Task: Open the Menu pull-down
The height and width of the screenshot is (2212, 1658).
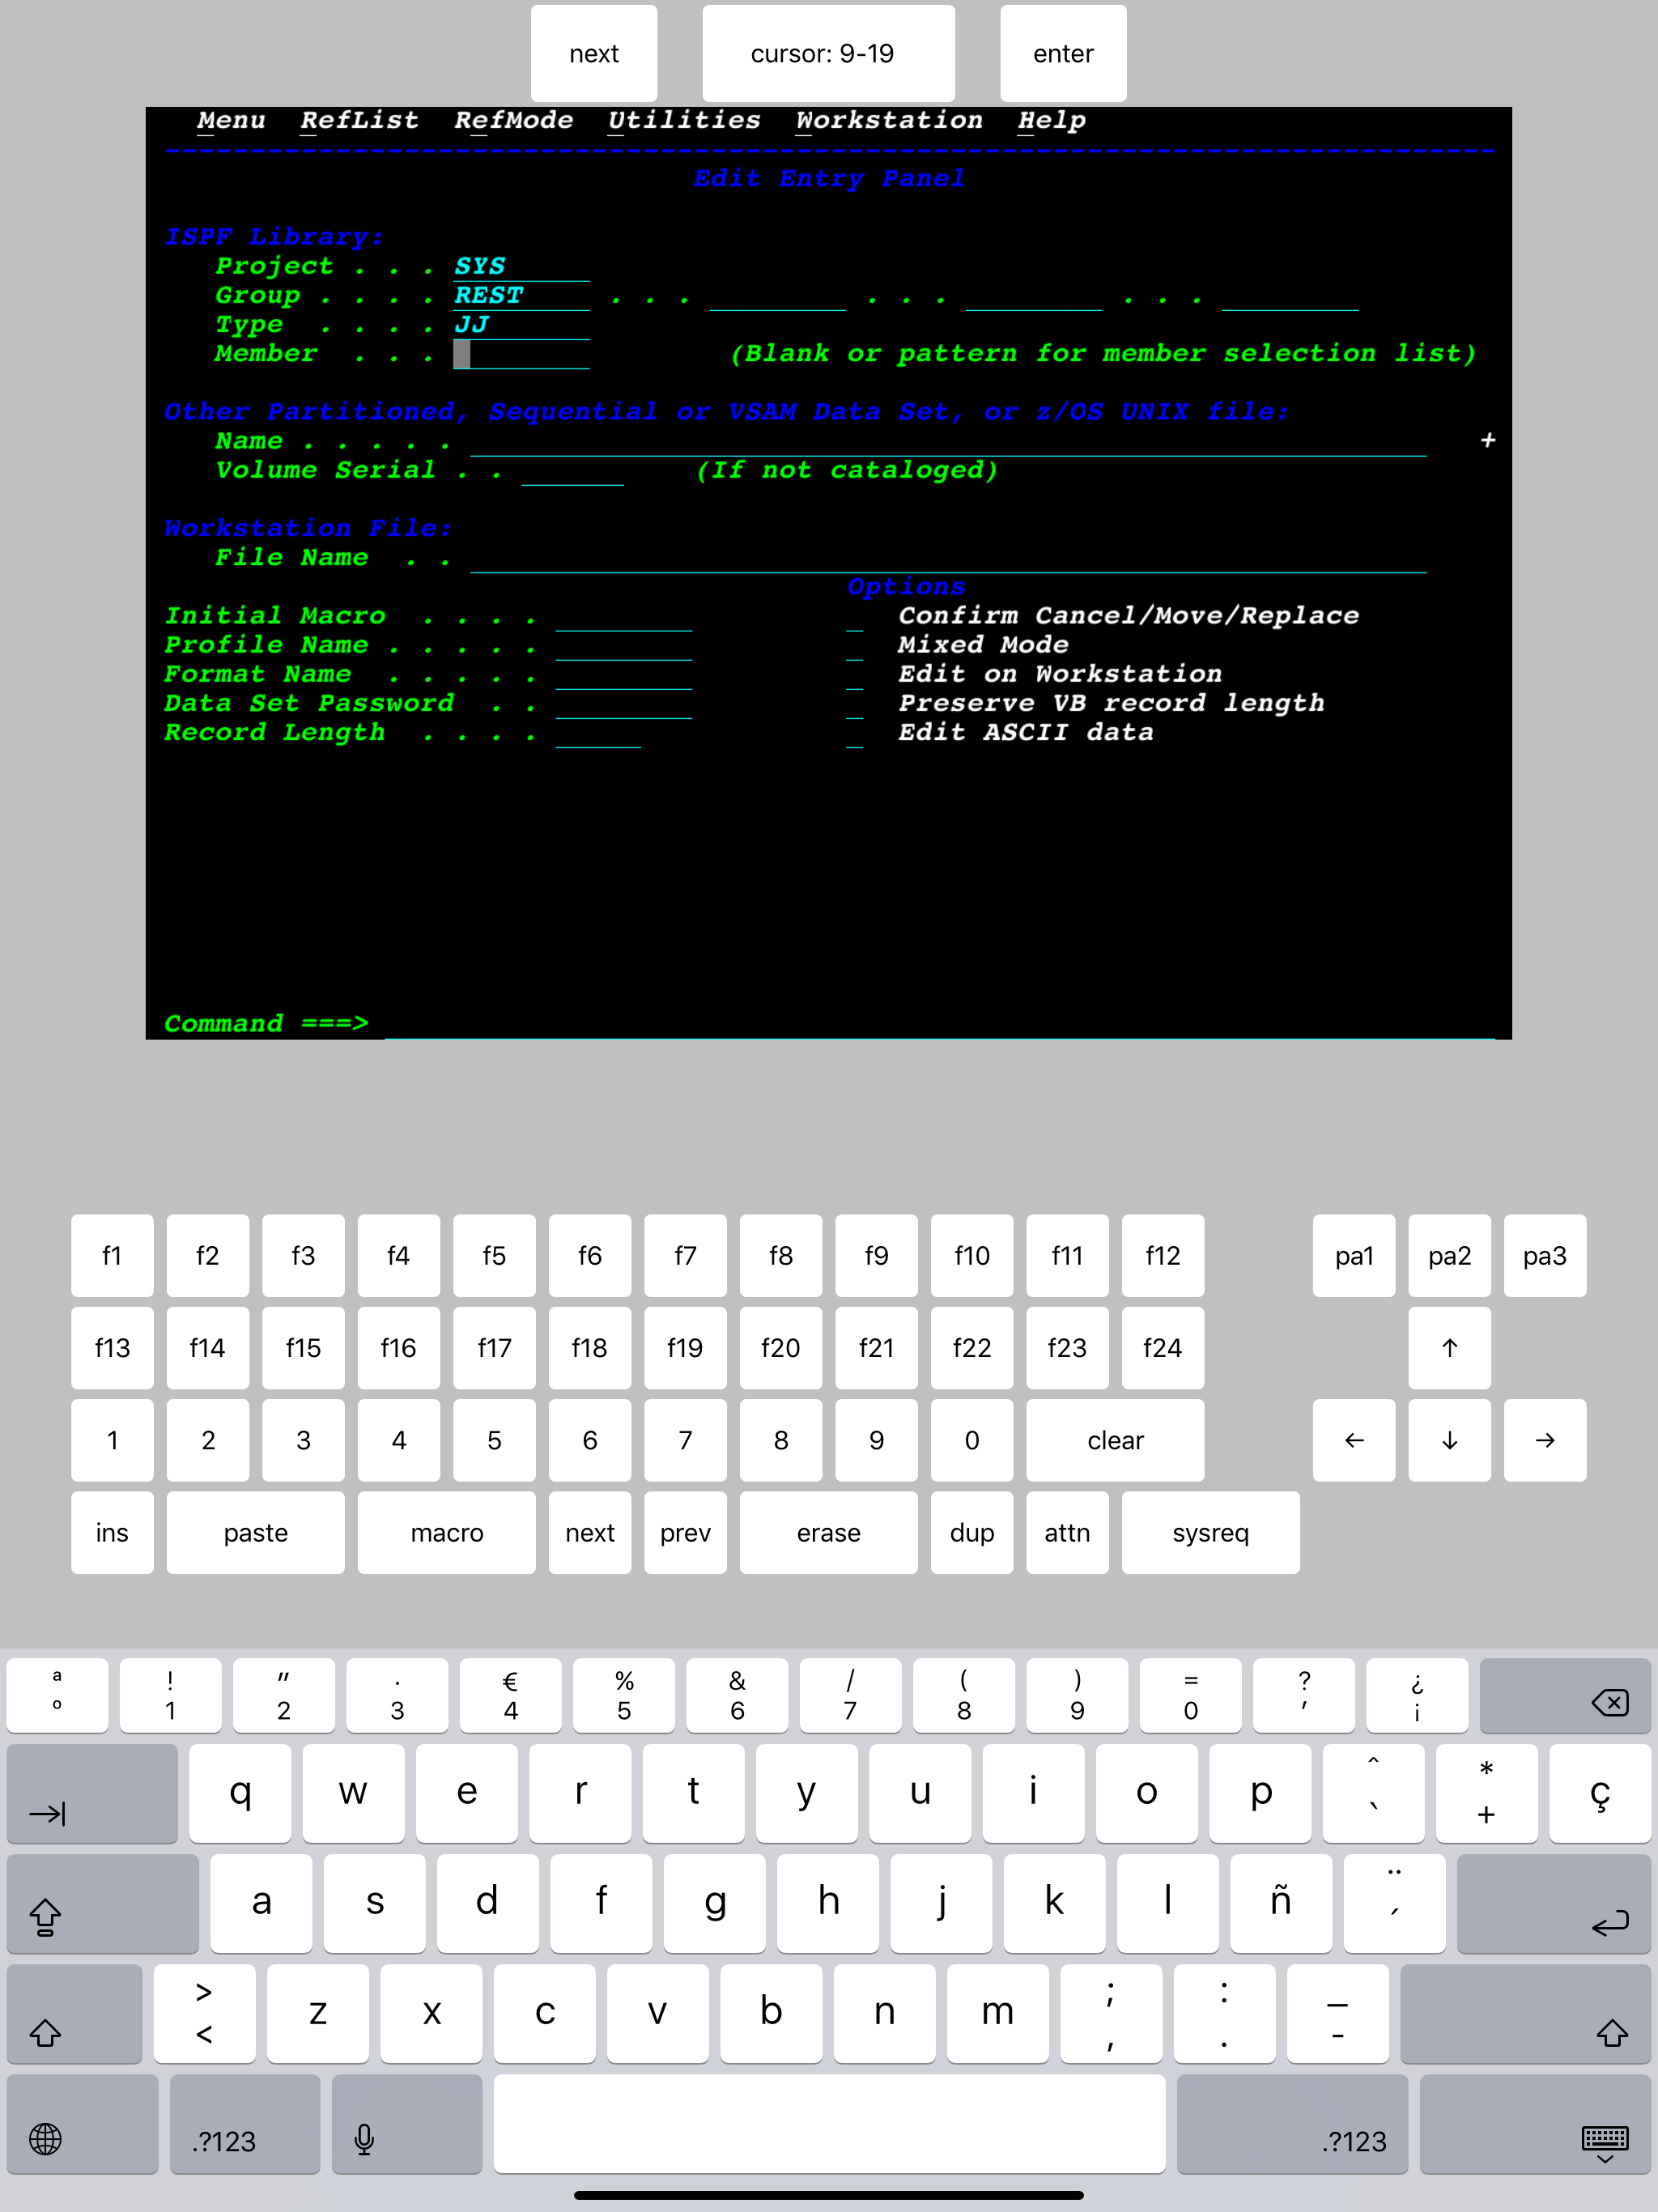Action: 231,120
